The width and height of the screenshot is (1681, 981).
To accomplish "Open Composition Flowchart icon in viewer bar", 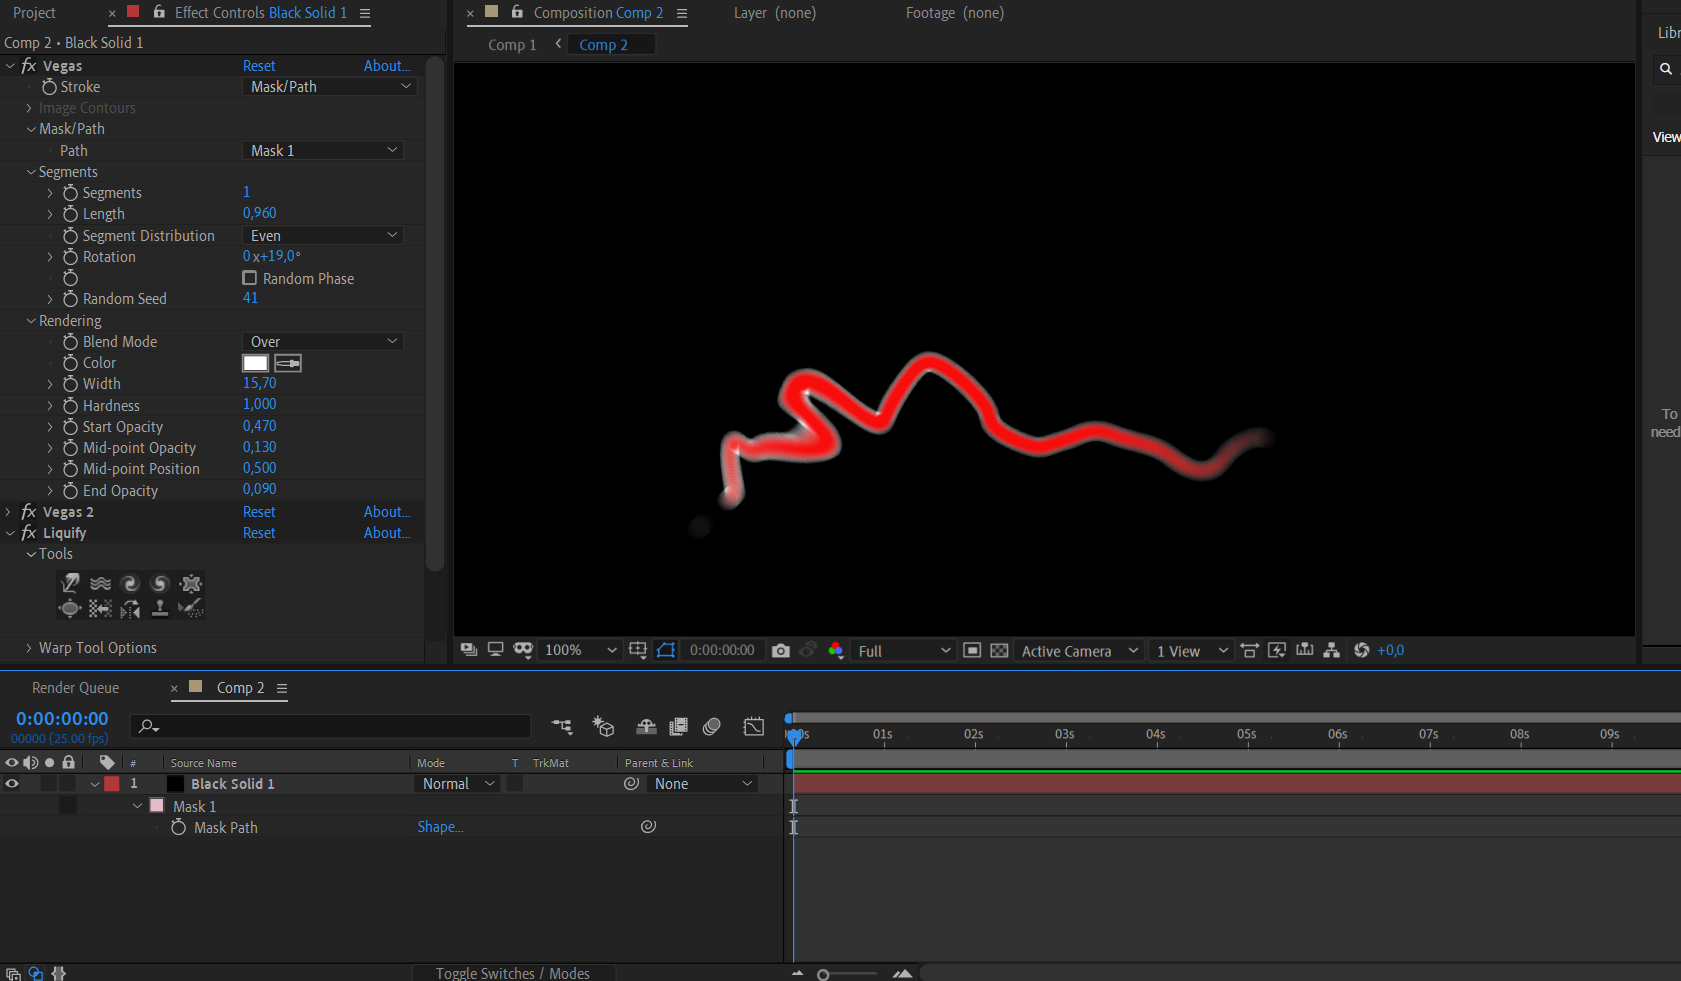I will pyautogui.click(x=1331, y=650).
